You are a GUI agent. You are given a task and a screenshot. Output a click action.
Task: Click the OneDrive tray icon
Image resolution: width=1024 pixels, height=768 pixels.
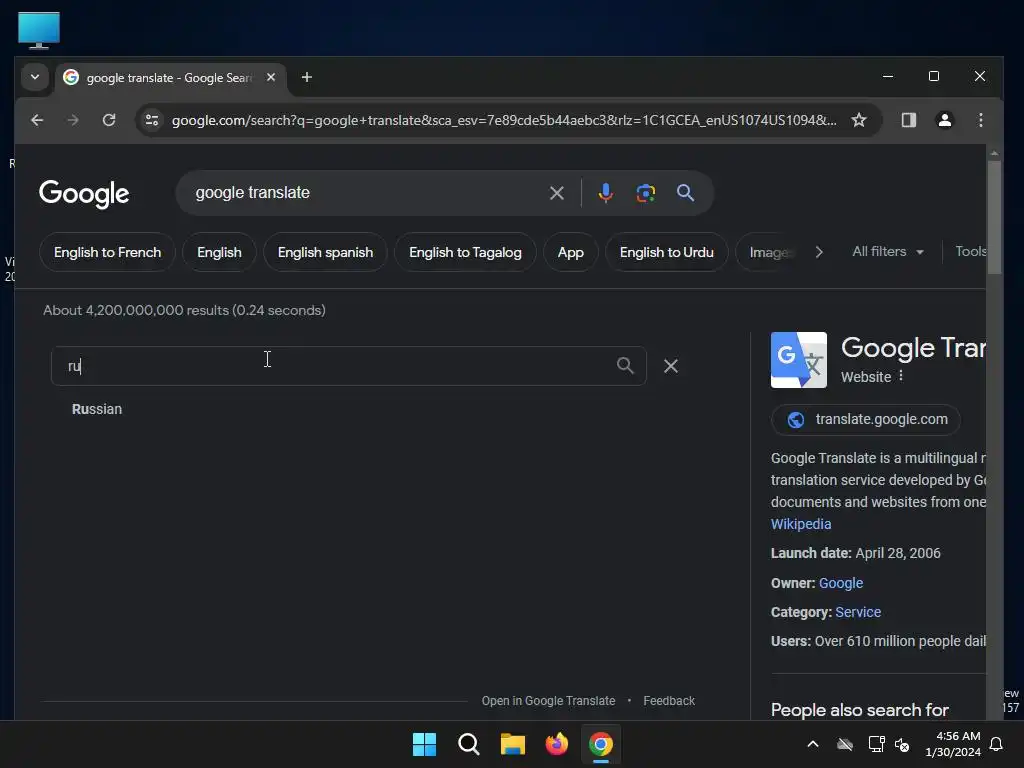pyautogui.click(x=845, y=744)
